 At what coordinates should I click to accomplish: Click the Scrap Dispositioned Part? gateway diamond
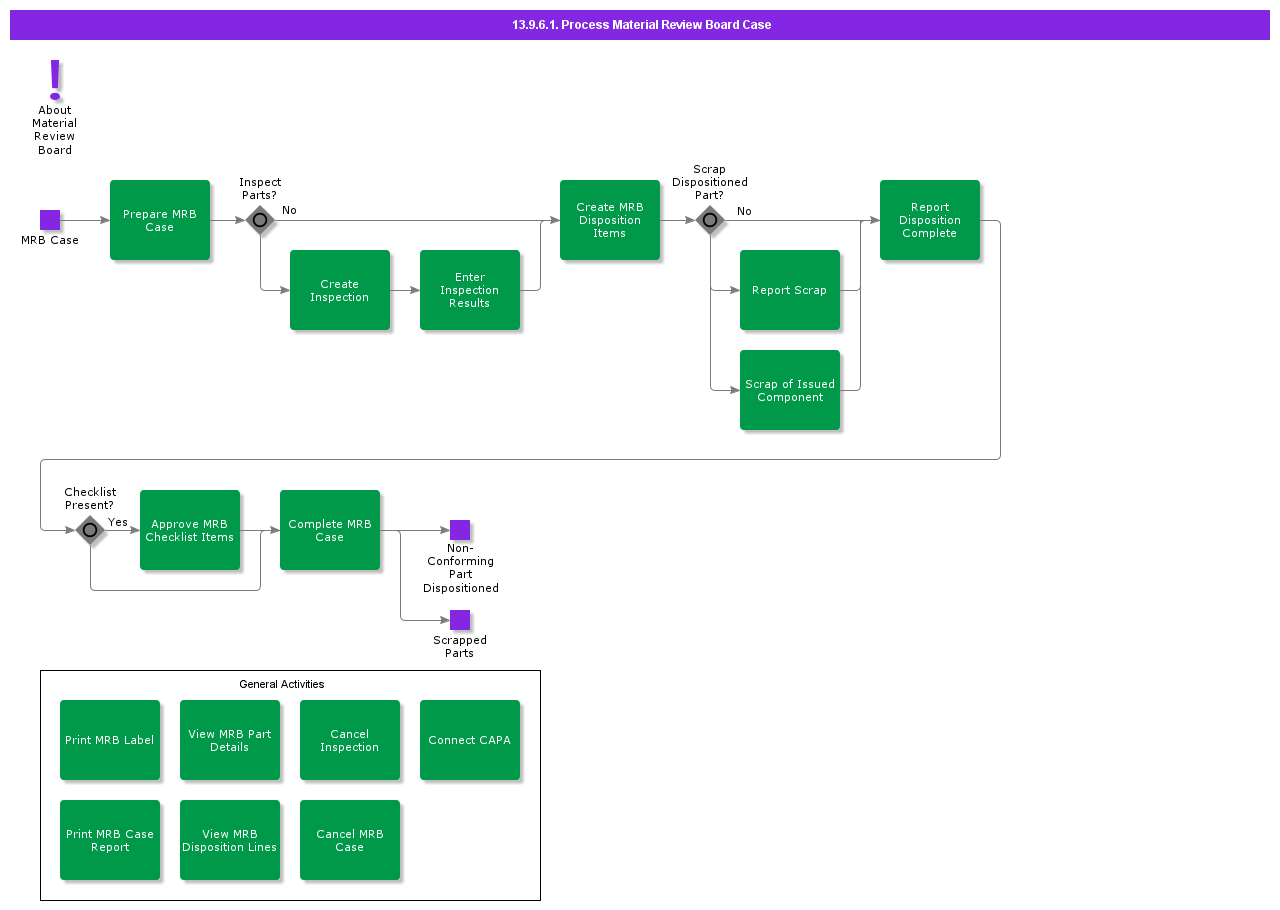(x=710, y=220)
